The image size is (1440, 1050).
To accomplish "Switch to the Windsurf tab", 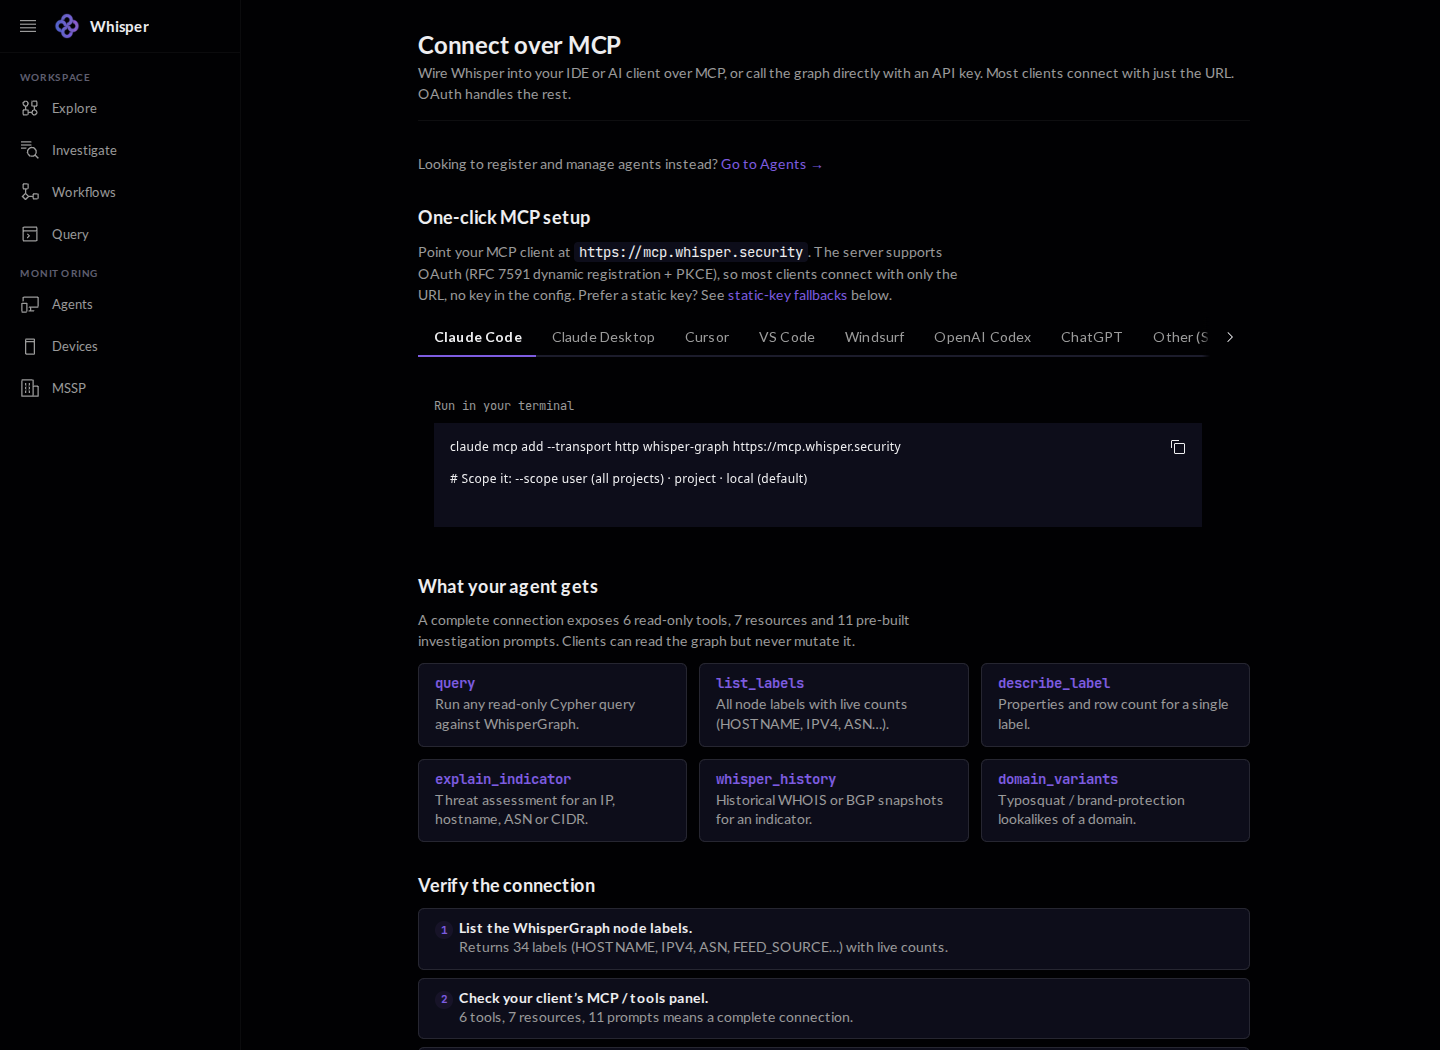I will tap(874, 337).
